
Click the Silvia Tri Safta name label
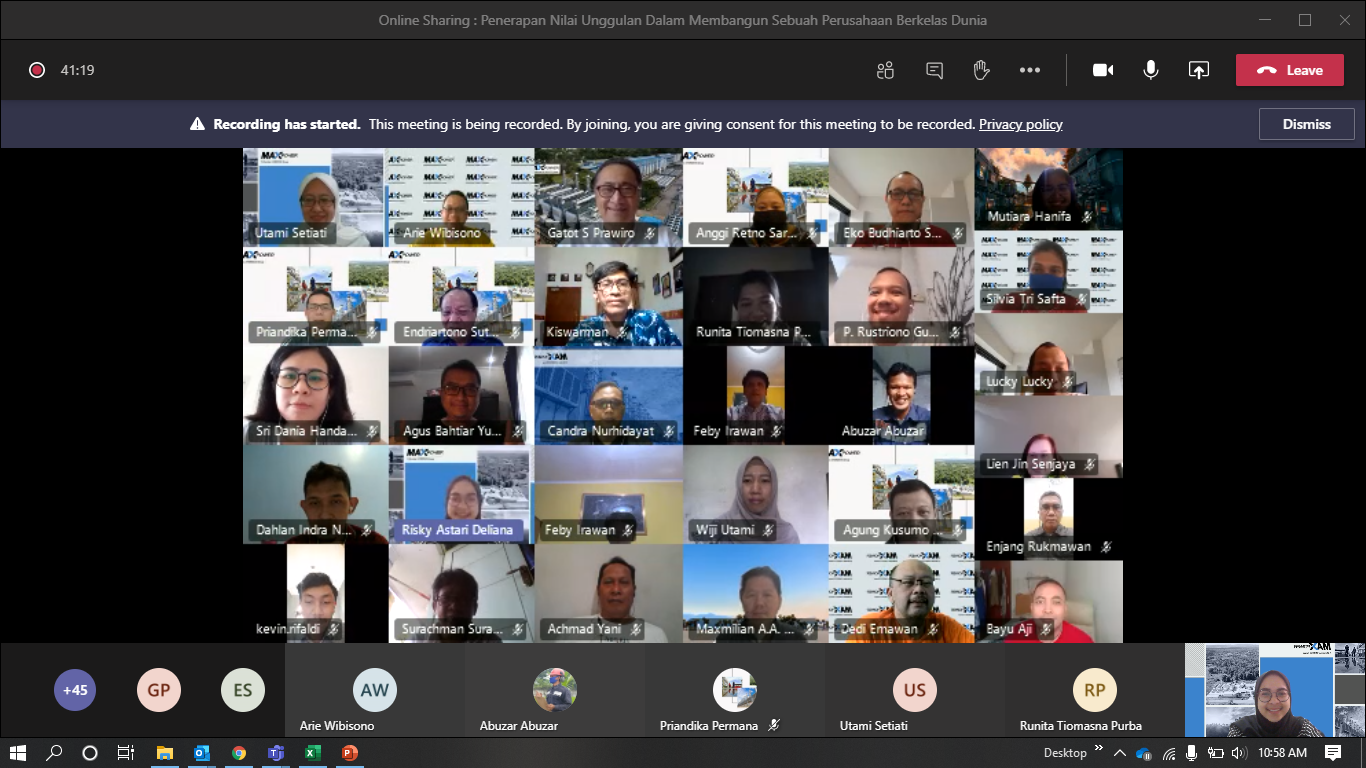[1025, 299]
